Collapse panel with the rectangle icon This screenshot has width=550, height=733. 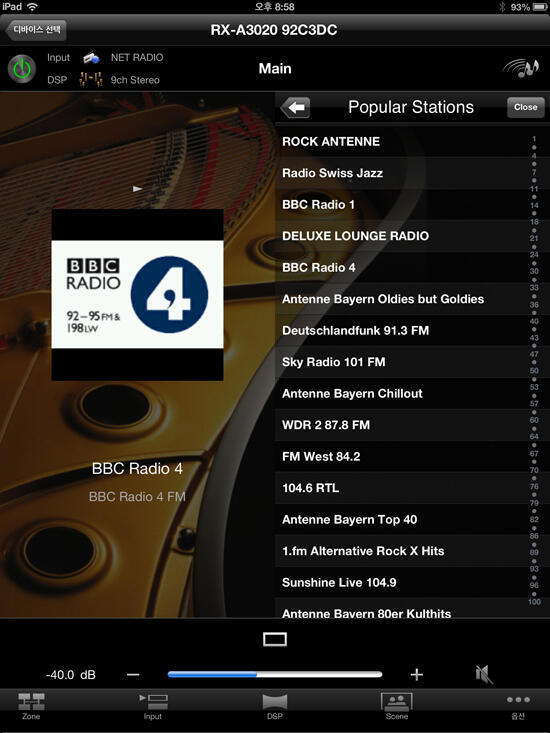click(x=275, y=639)
